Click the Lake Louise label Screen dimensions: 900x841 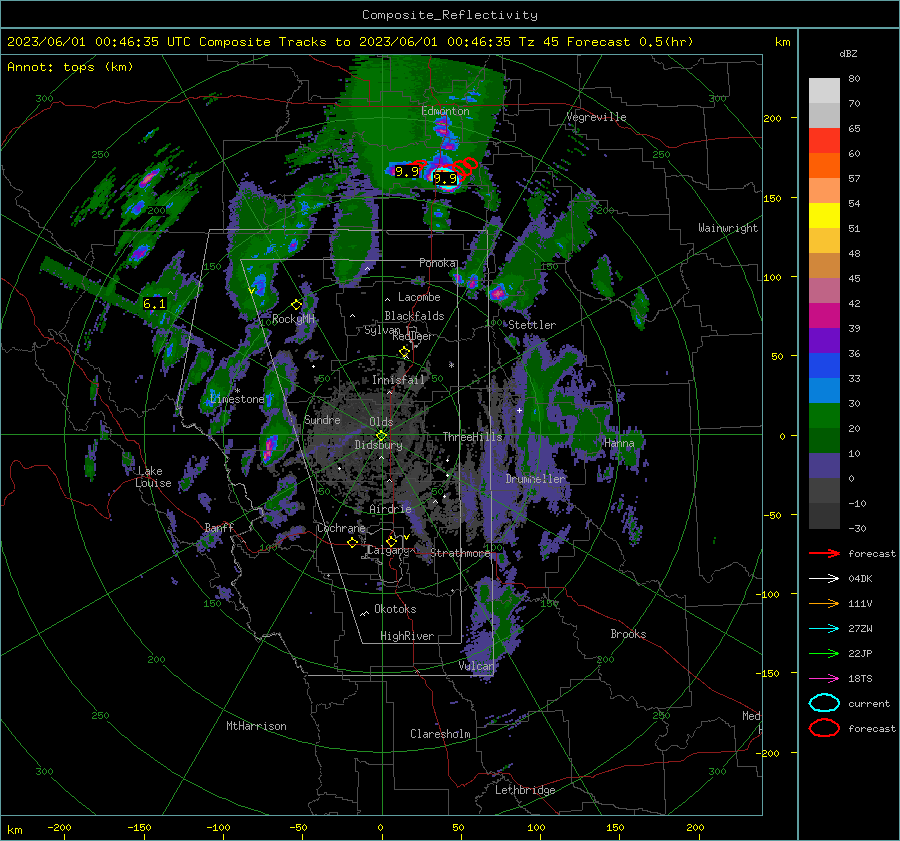pos(153,477)
